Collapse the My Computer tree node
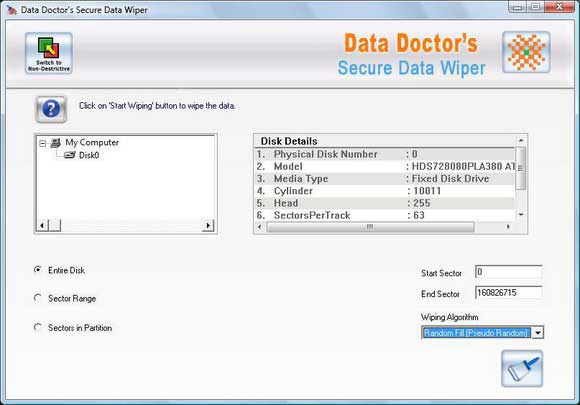This screenshot has height=405, width=580. 43,143
